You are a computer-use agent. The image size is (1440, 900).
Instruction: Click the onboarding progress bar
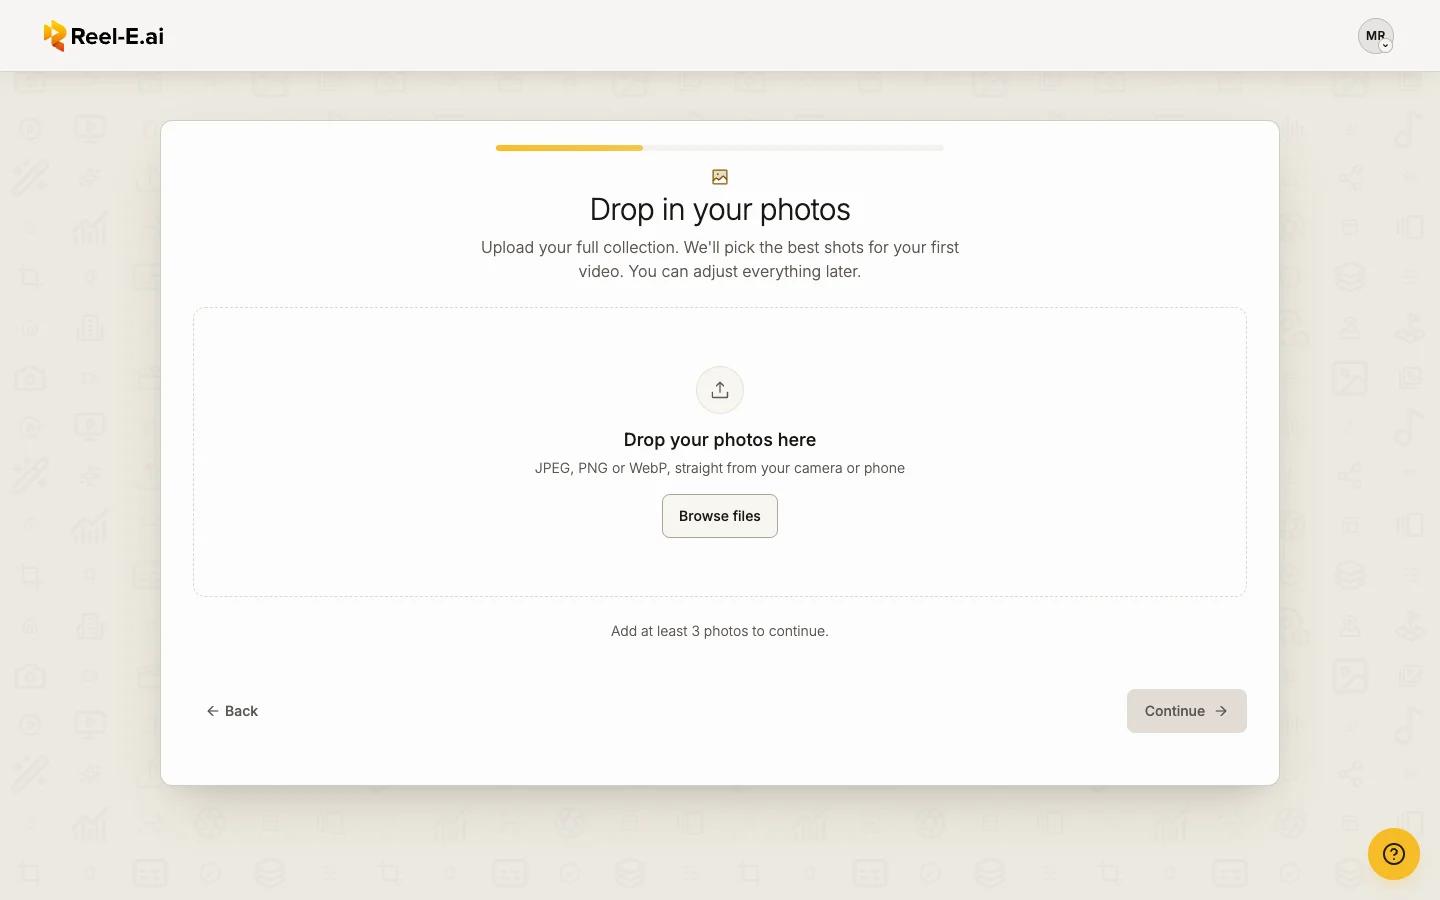click(x=720, y=148)
